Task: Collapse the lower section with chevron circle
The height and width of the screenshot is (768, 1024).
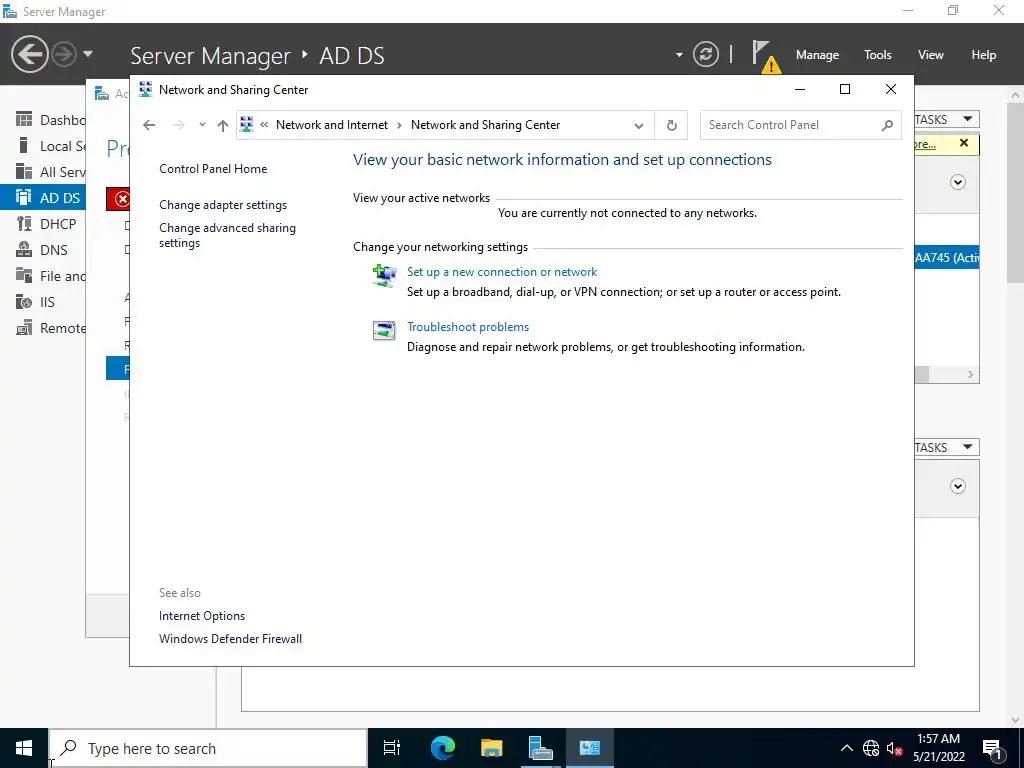Action: click(957, 486)
